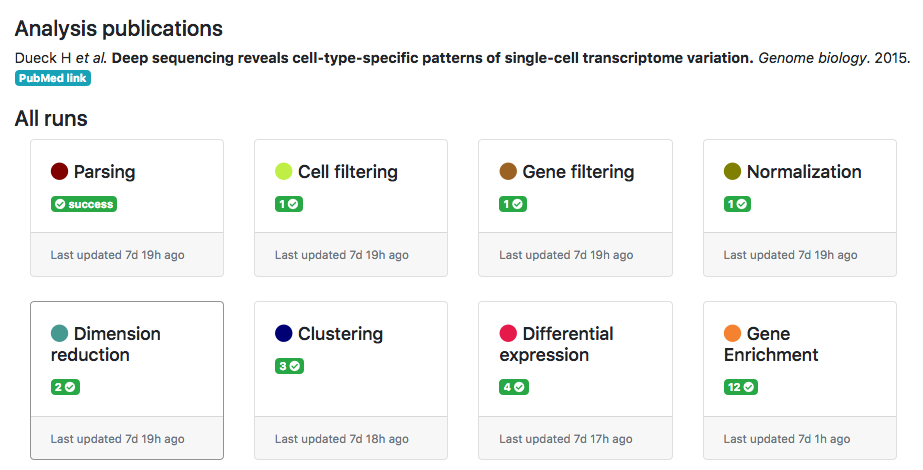923x470 pixels.
Task: Click the teal Dimension reduction circle icon
Action: click(x=59, y=334)
